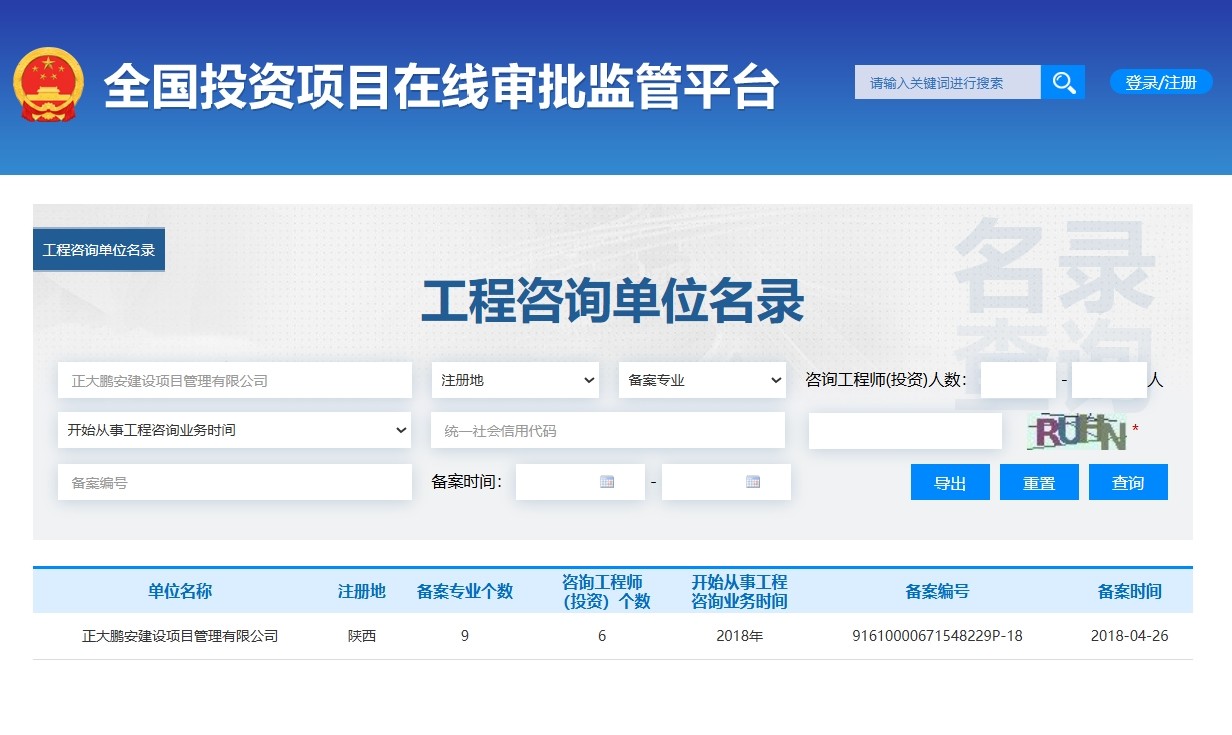
Task: Open the 备案专业 dropdown
Action: tap(702, 380)
